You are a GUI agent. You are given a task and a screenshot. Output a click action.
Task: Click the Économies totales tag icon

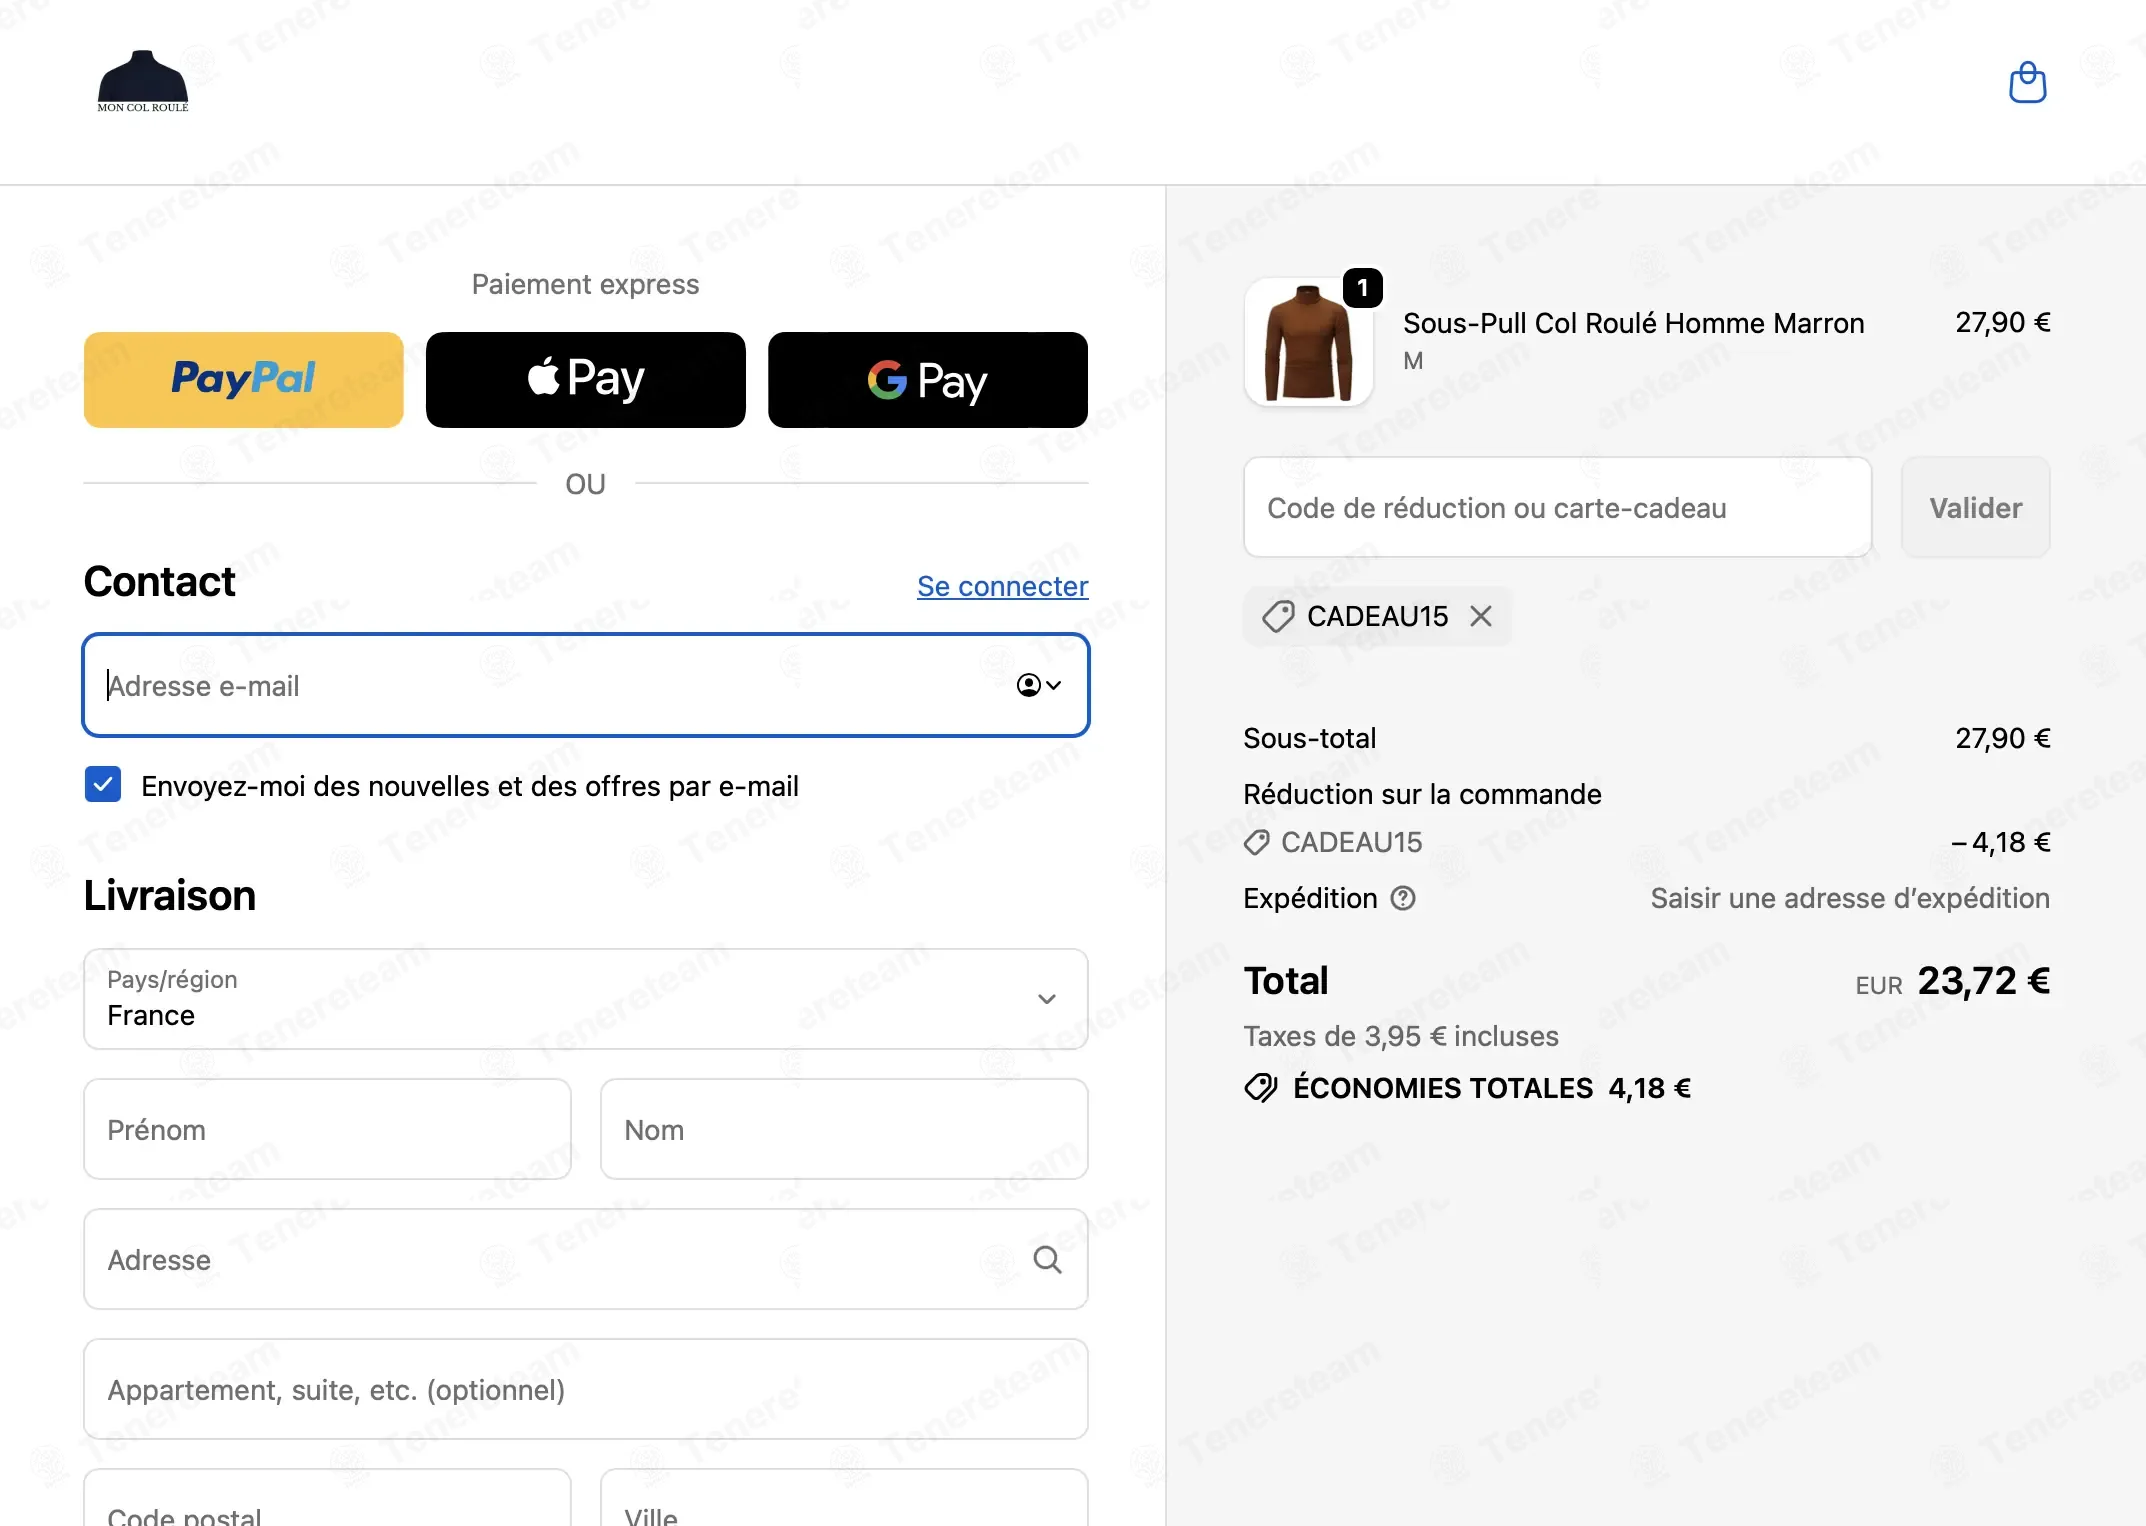1261,1087
